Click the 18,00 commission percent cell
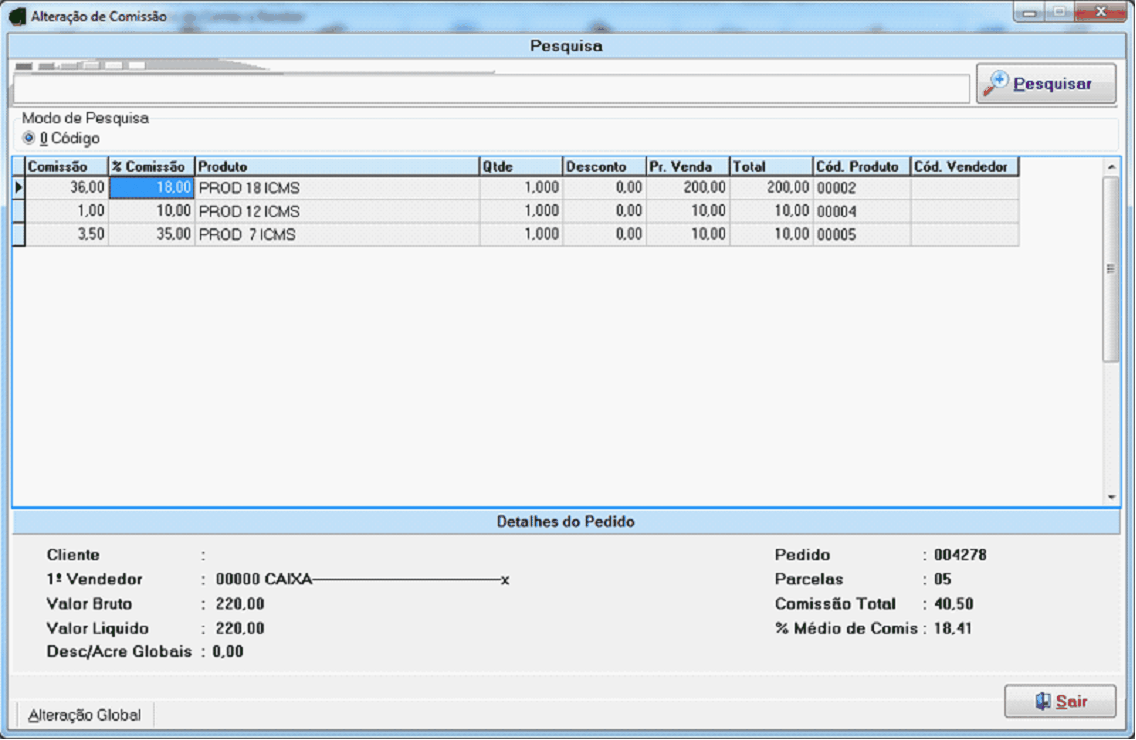Image resolution: width=1136 pixels, height=740 pixels. (151, 188)
